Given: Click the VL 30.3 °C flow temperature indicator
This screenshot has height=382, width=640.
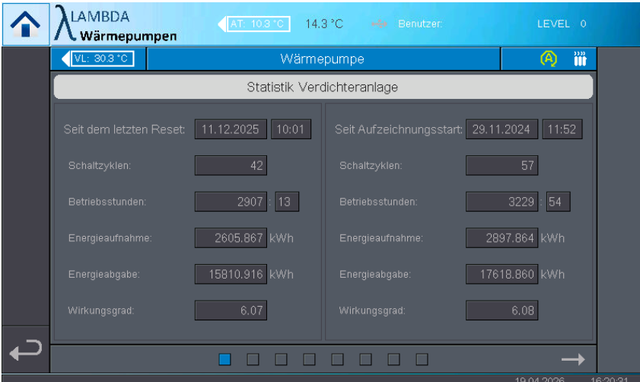Looking at the screenshot, I should click(98, 59).
